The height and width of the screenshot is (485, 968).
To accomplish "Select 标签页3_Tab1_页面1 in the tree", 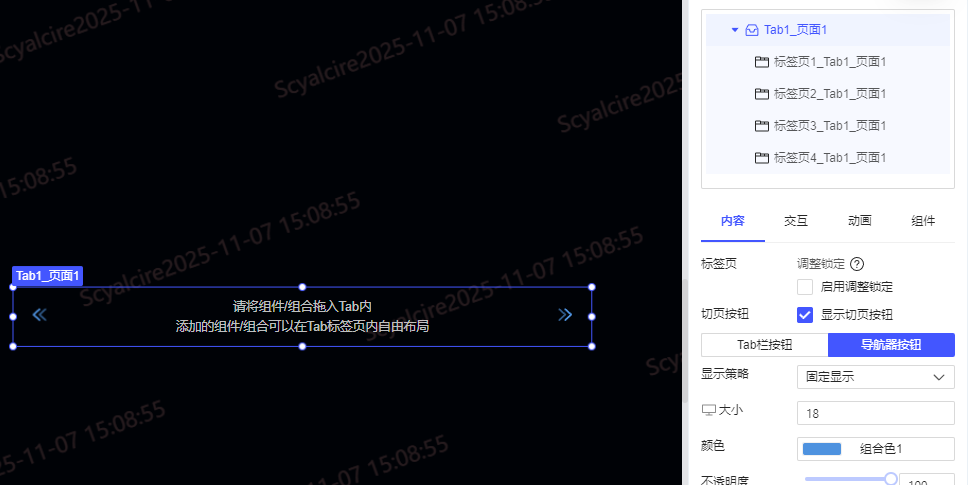I will pyautogui.click(x=828, y=126).
